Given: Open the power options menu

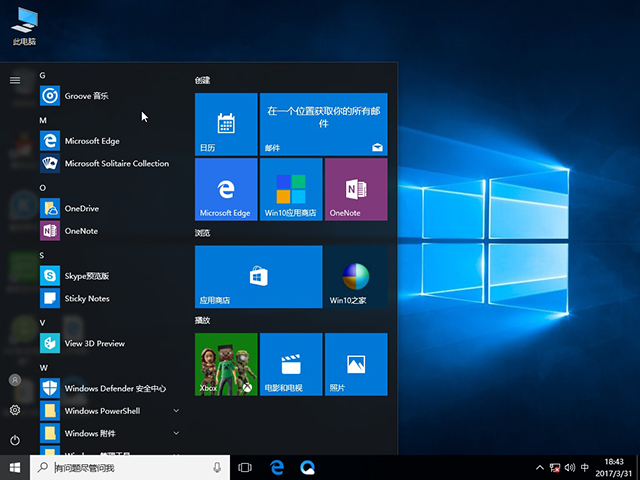Looking at the screenshot, I should point(15,440).
